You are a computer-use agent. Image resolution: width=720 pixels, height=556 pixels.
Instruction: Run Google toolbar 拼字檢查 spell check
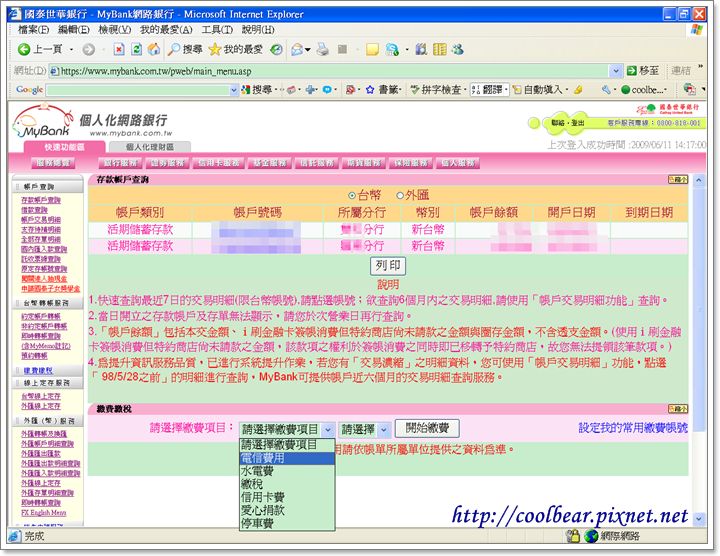tap(435, 90)
